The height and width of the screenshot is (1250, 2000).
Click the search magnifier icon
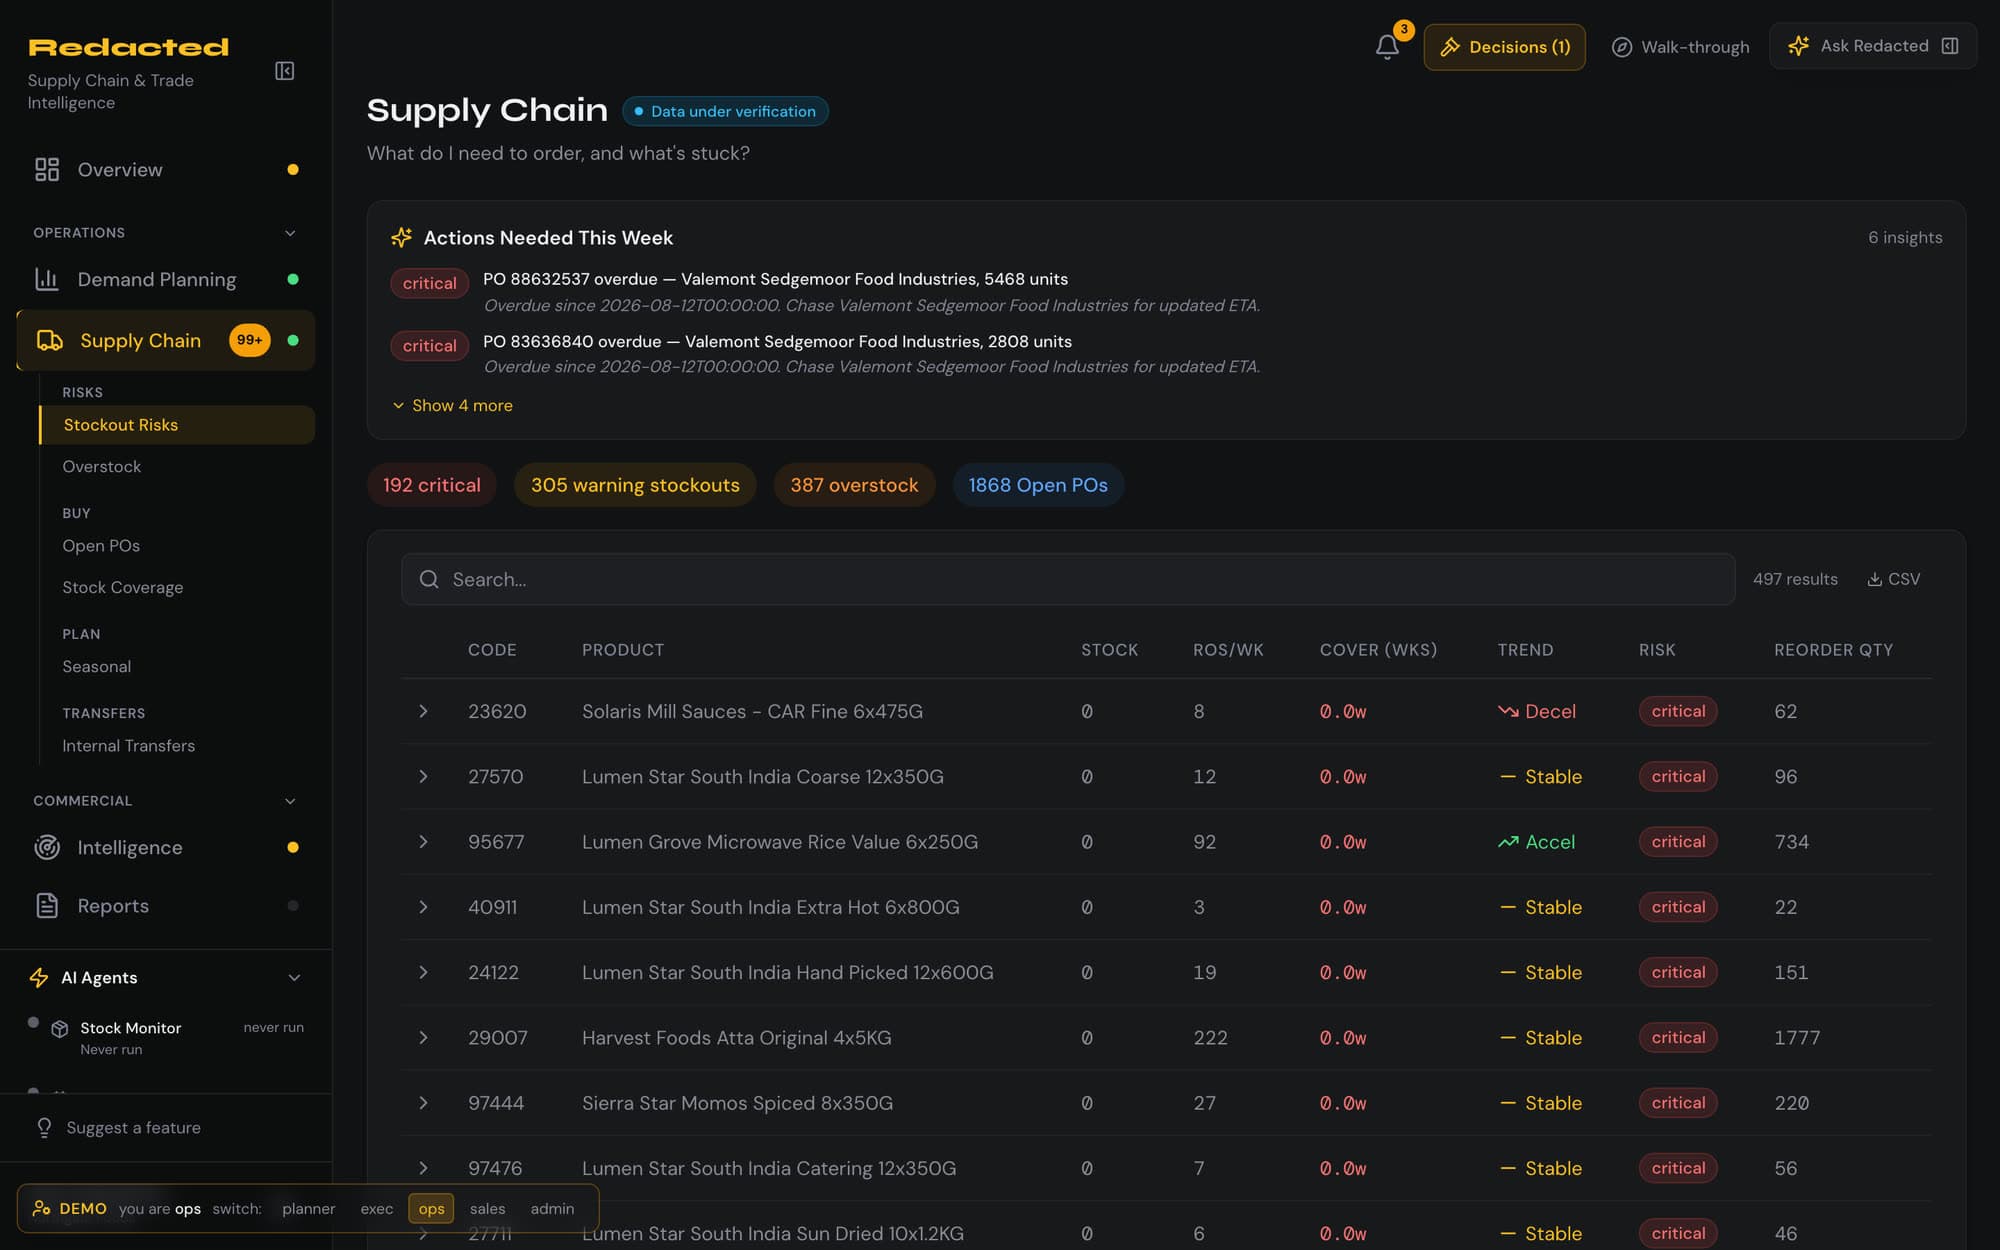(x=429, y=579)
